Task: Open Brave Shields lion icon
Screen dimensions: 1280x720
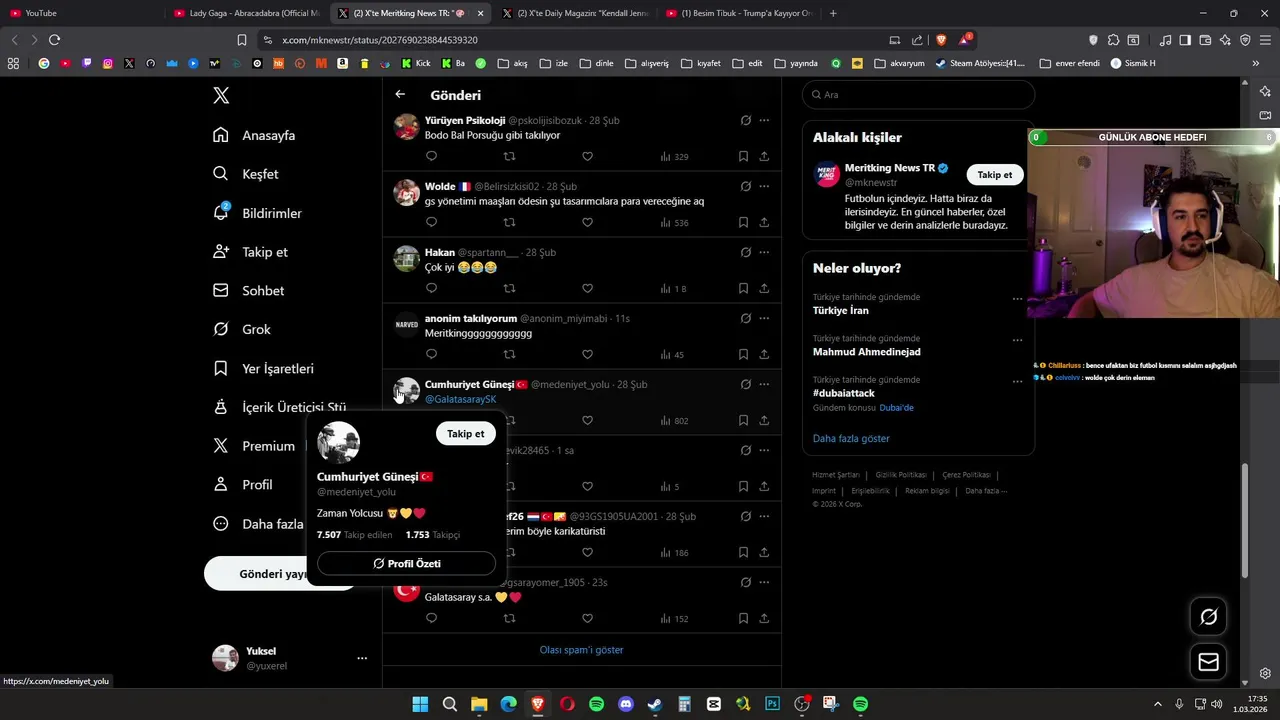Action: coord(941,40)
